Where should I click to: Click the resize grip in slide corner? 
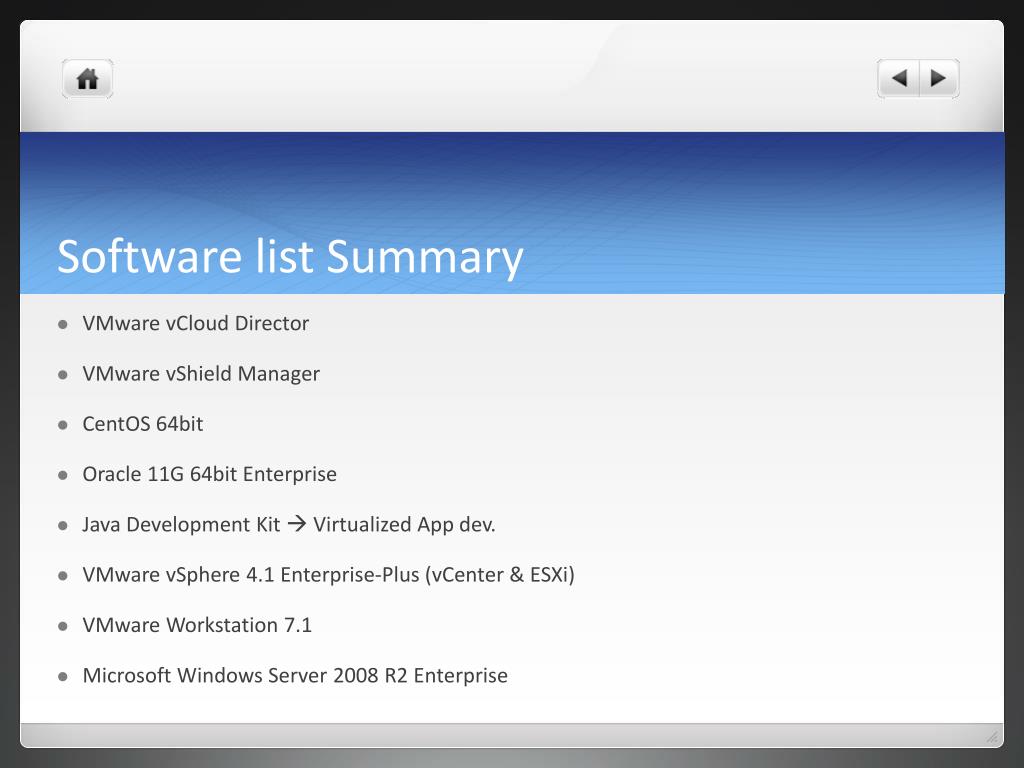tap(992, 738)
